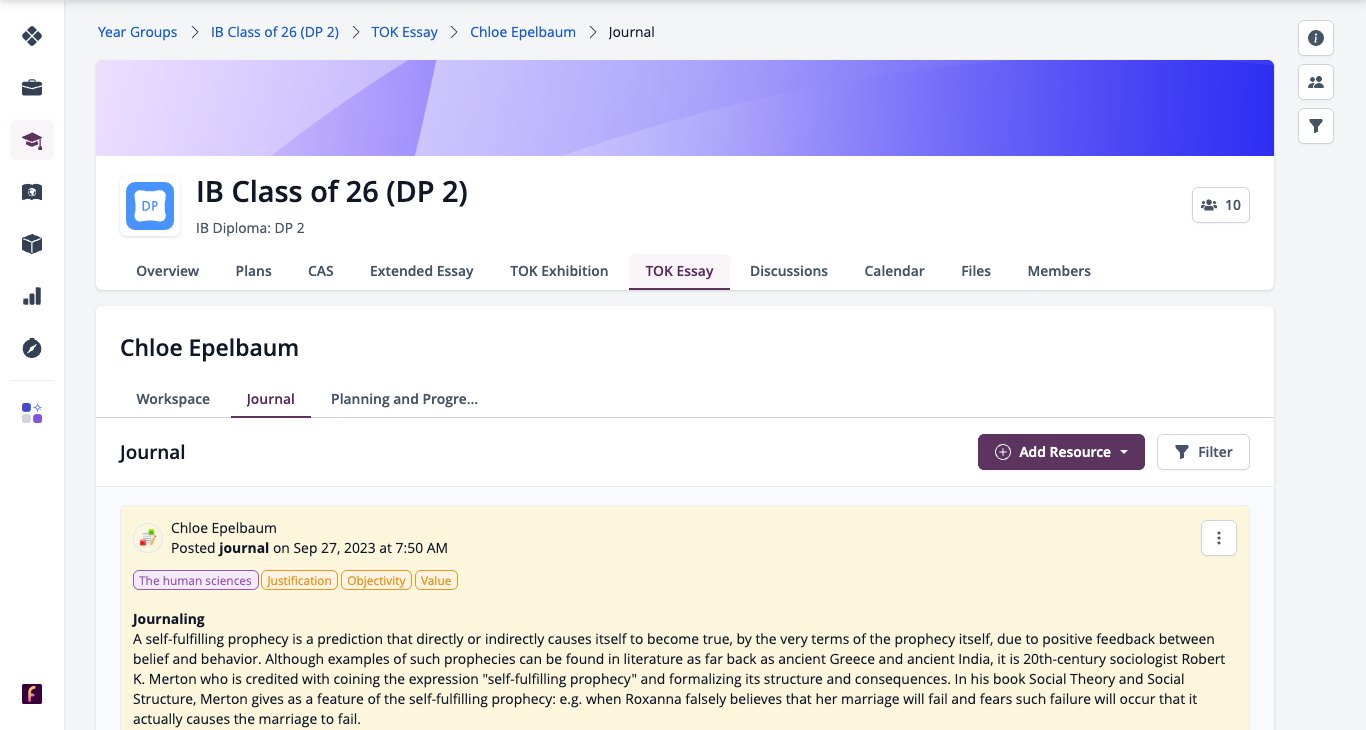Click the funnel icon at top right

[1316, 126]
